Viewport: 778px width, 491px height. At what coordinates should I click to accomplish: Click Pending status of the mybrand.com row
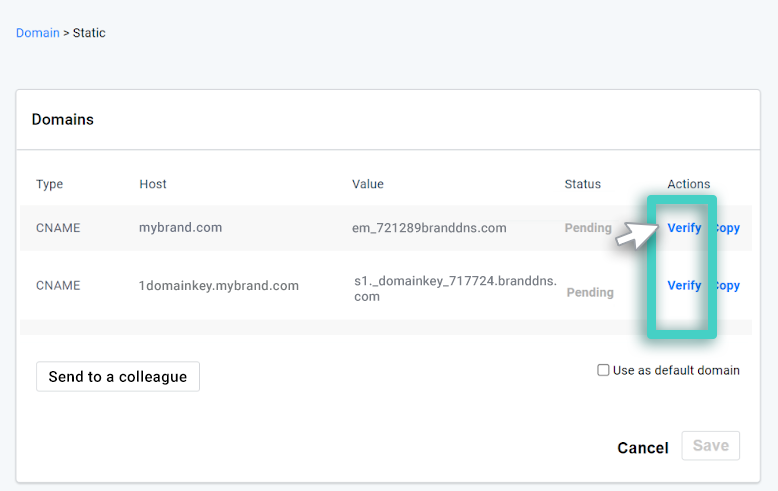pyautogui.click(x=588, y=228)
